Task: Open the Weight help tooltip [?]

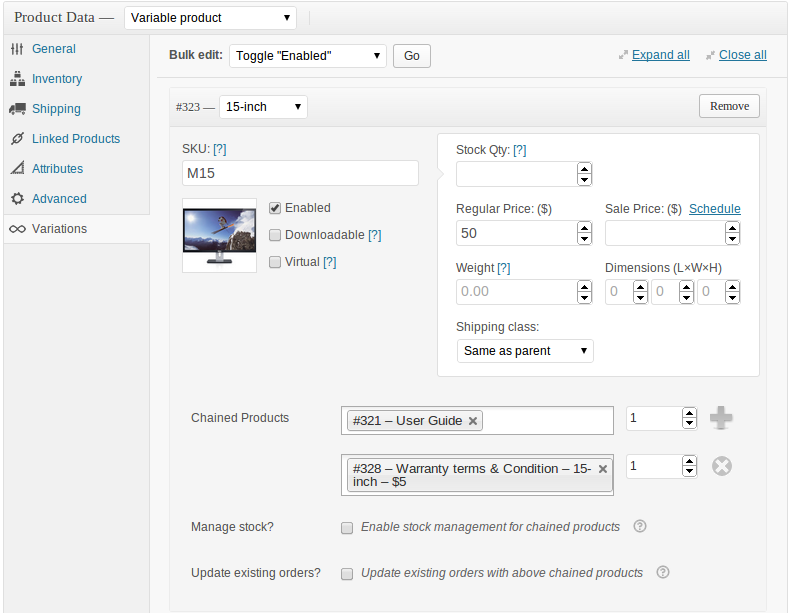Action: pos(504,268)
